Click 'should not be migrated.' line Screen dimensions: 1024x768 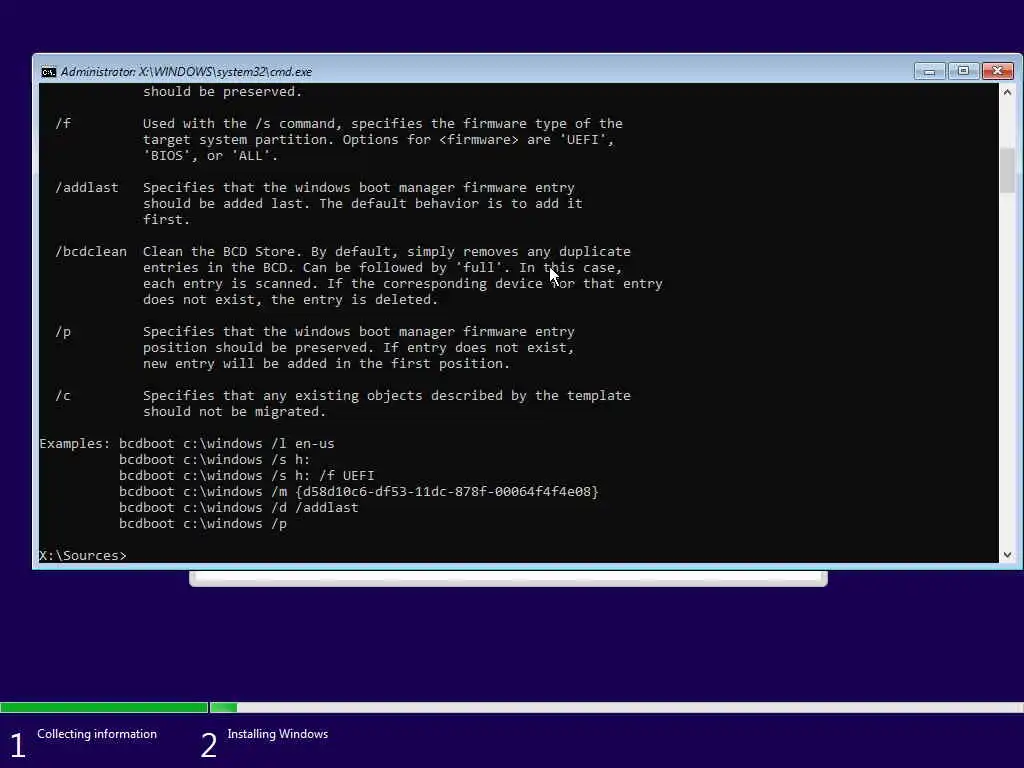click(x=234, y=411)
